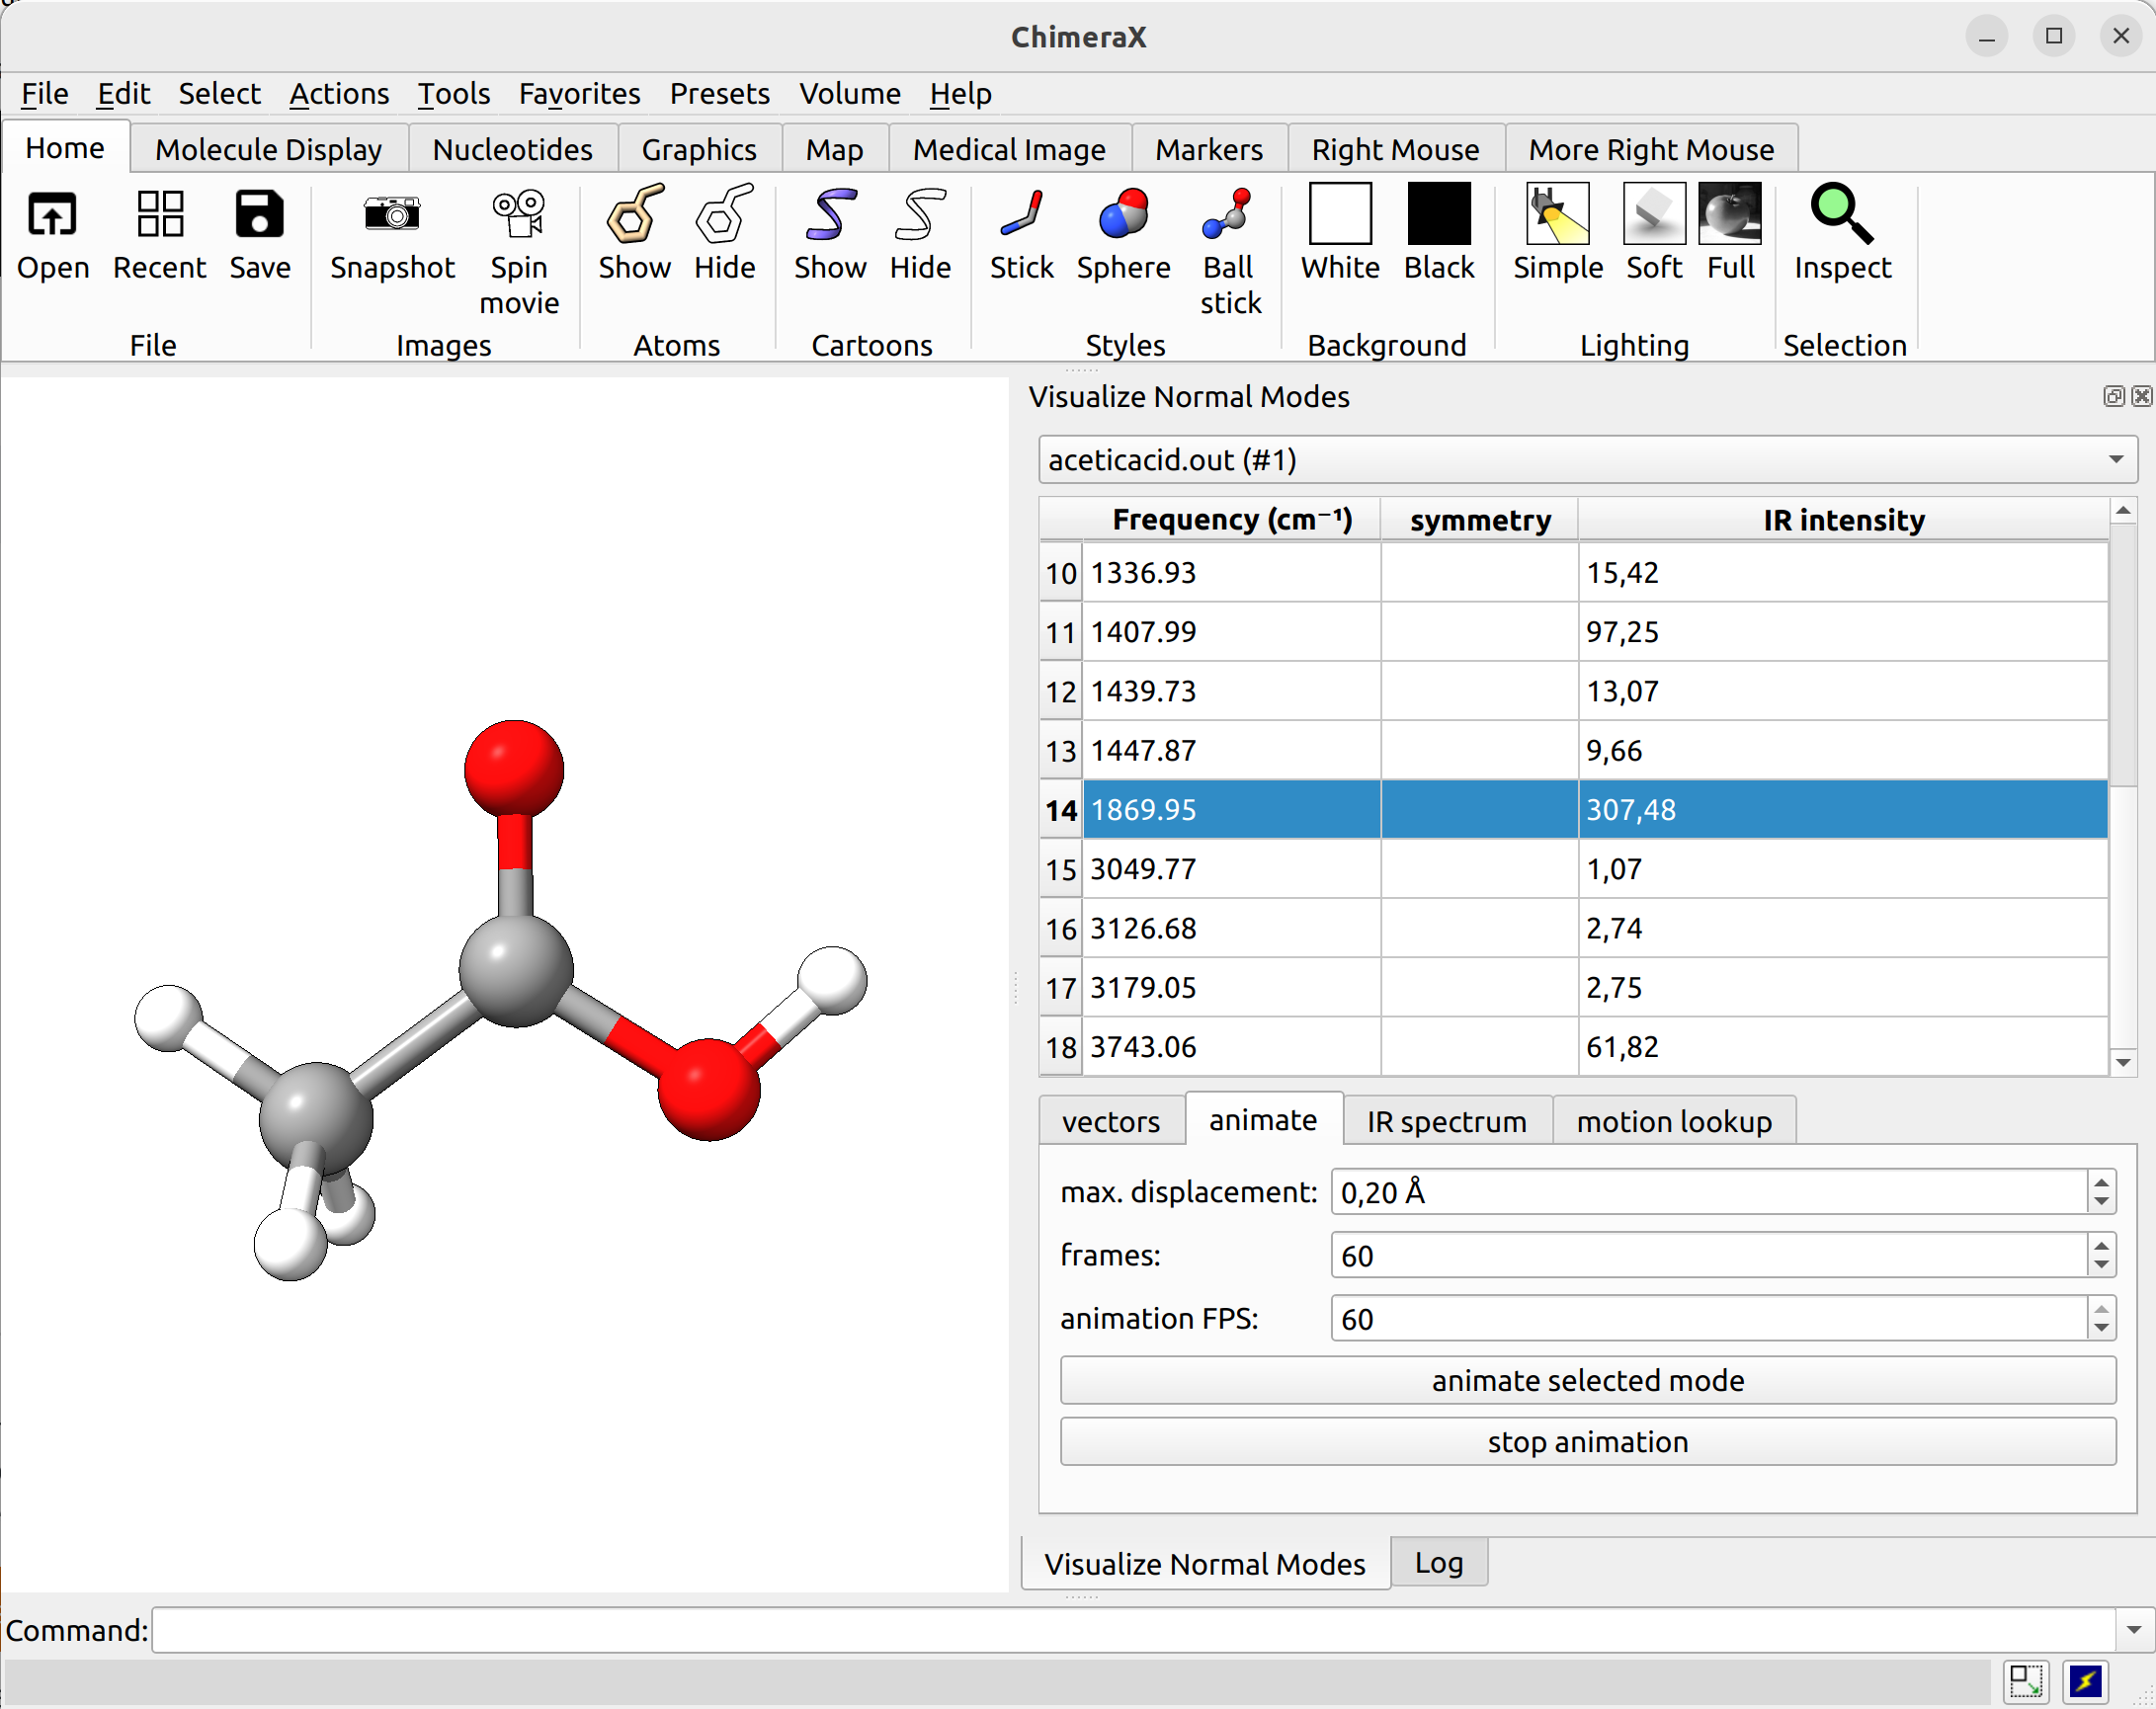Viewport: 2156px width, 1709px height.
Task: Apply Stick style
Action: pos(1021,214)
